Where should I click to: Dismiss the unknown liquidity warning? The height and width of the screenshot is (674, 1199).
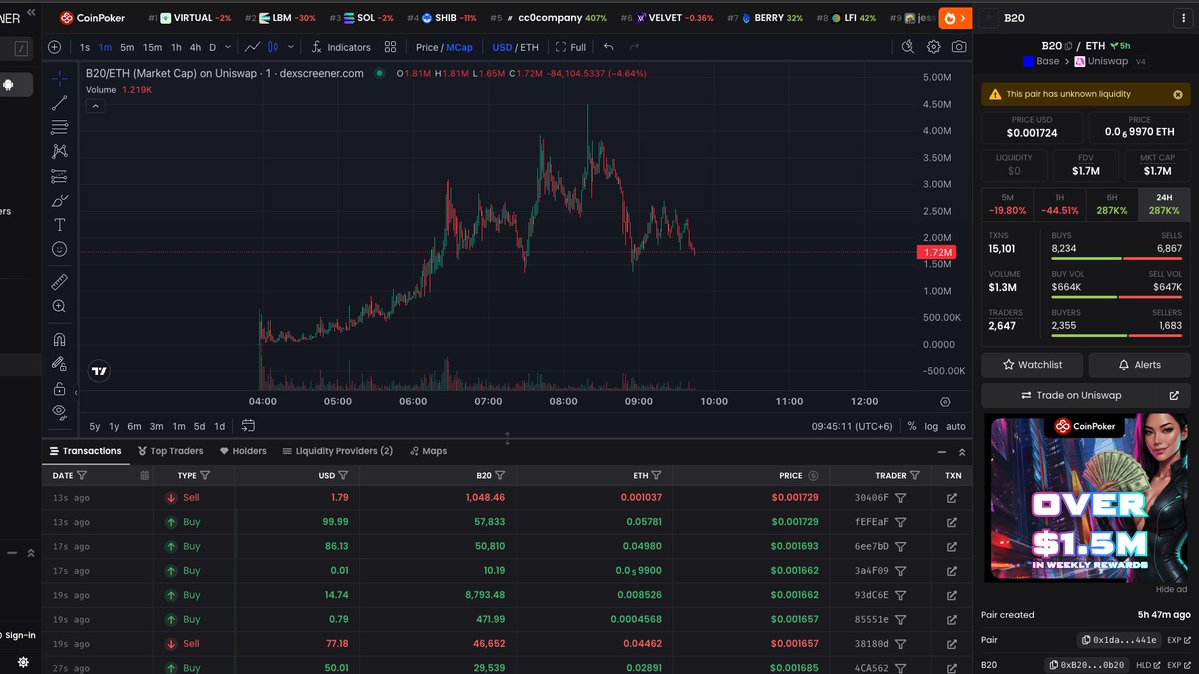click(1178, 95)
